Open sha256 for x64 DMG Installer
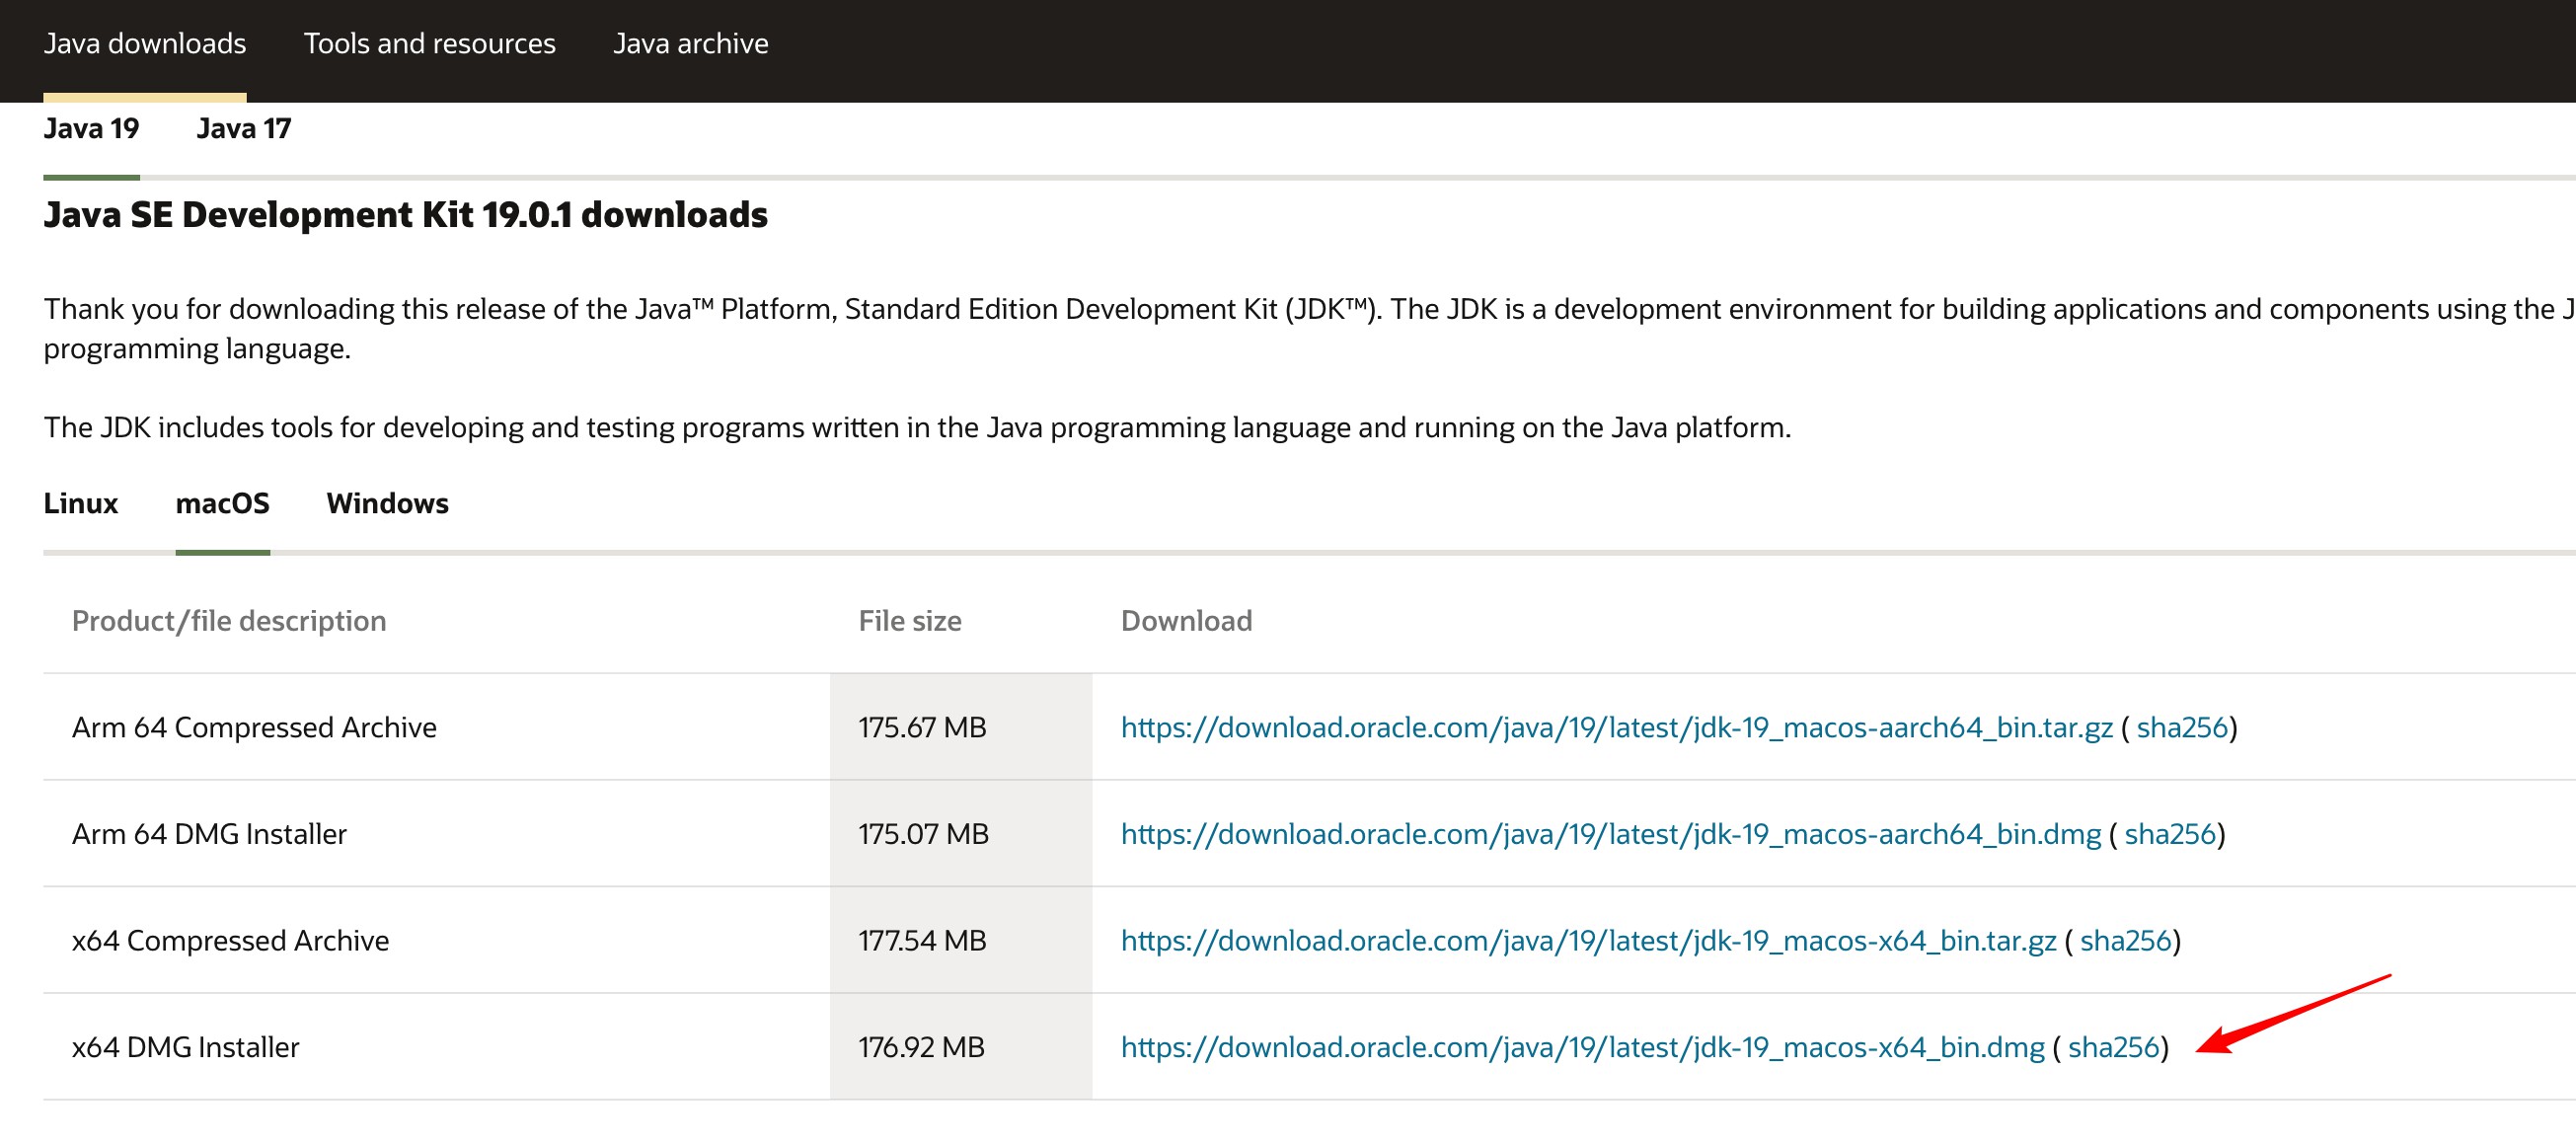2576x1145 pixels. click(2114, 1048)
